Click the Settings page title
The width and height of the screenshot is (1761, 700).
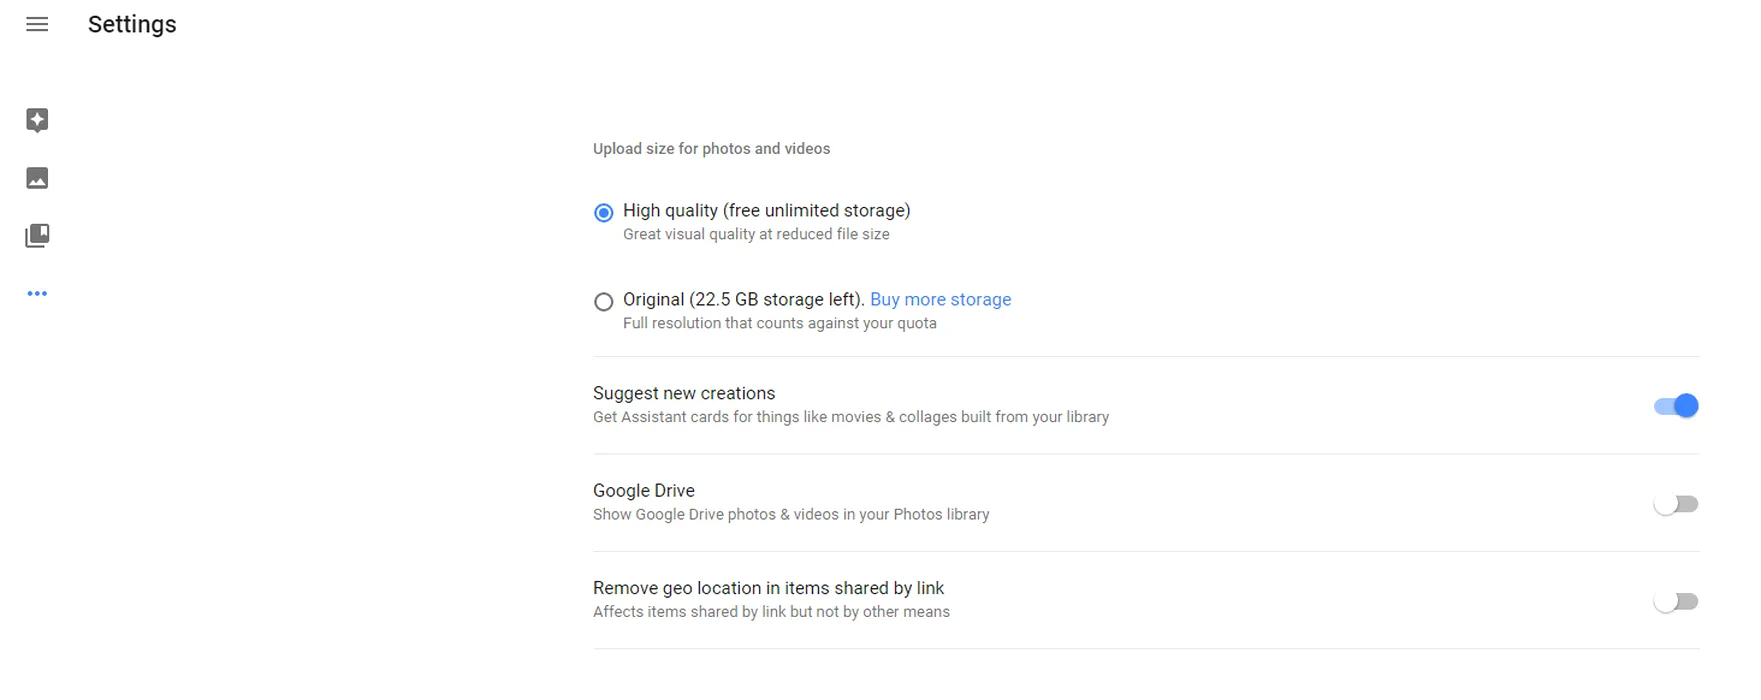(x=132, y=25)
